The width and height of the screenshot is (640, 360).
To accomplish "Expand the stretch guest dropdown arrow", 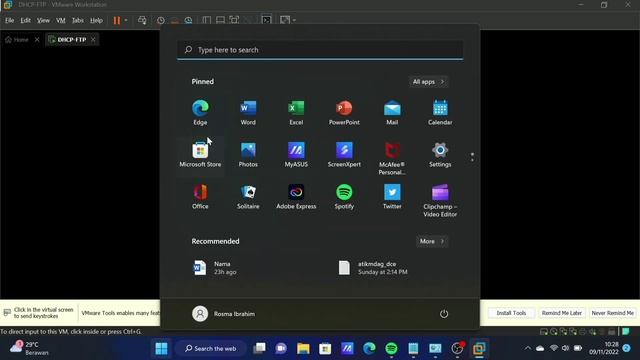I will (x=294, y=20).
